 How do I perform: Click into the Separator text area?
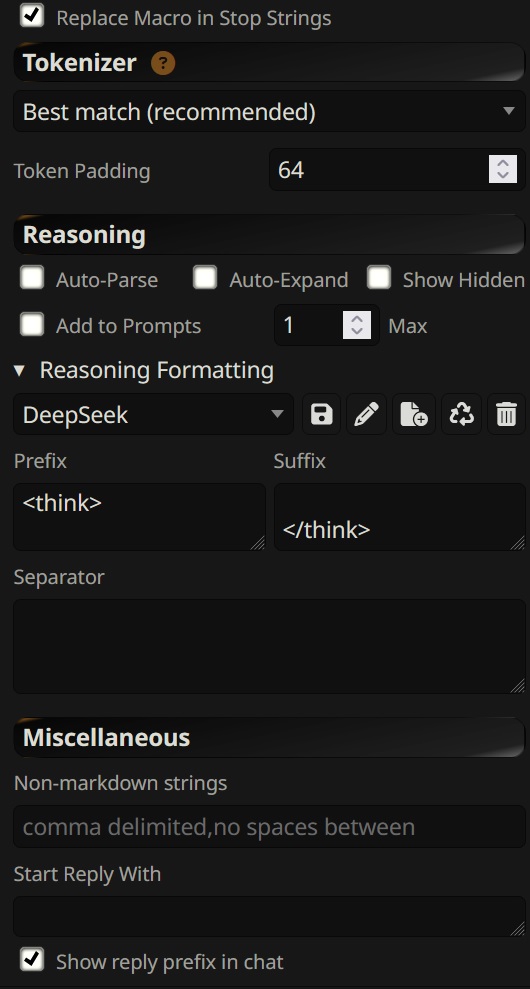click(269, 647)
